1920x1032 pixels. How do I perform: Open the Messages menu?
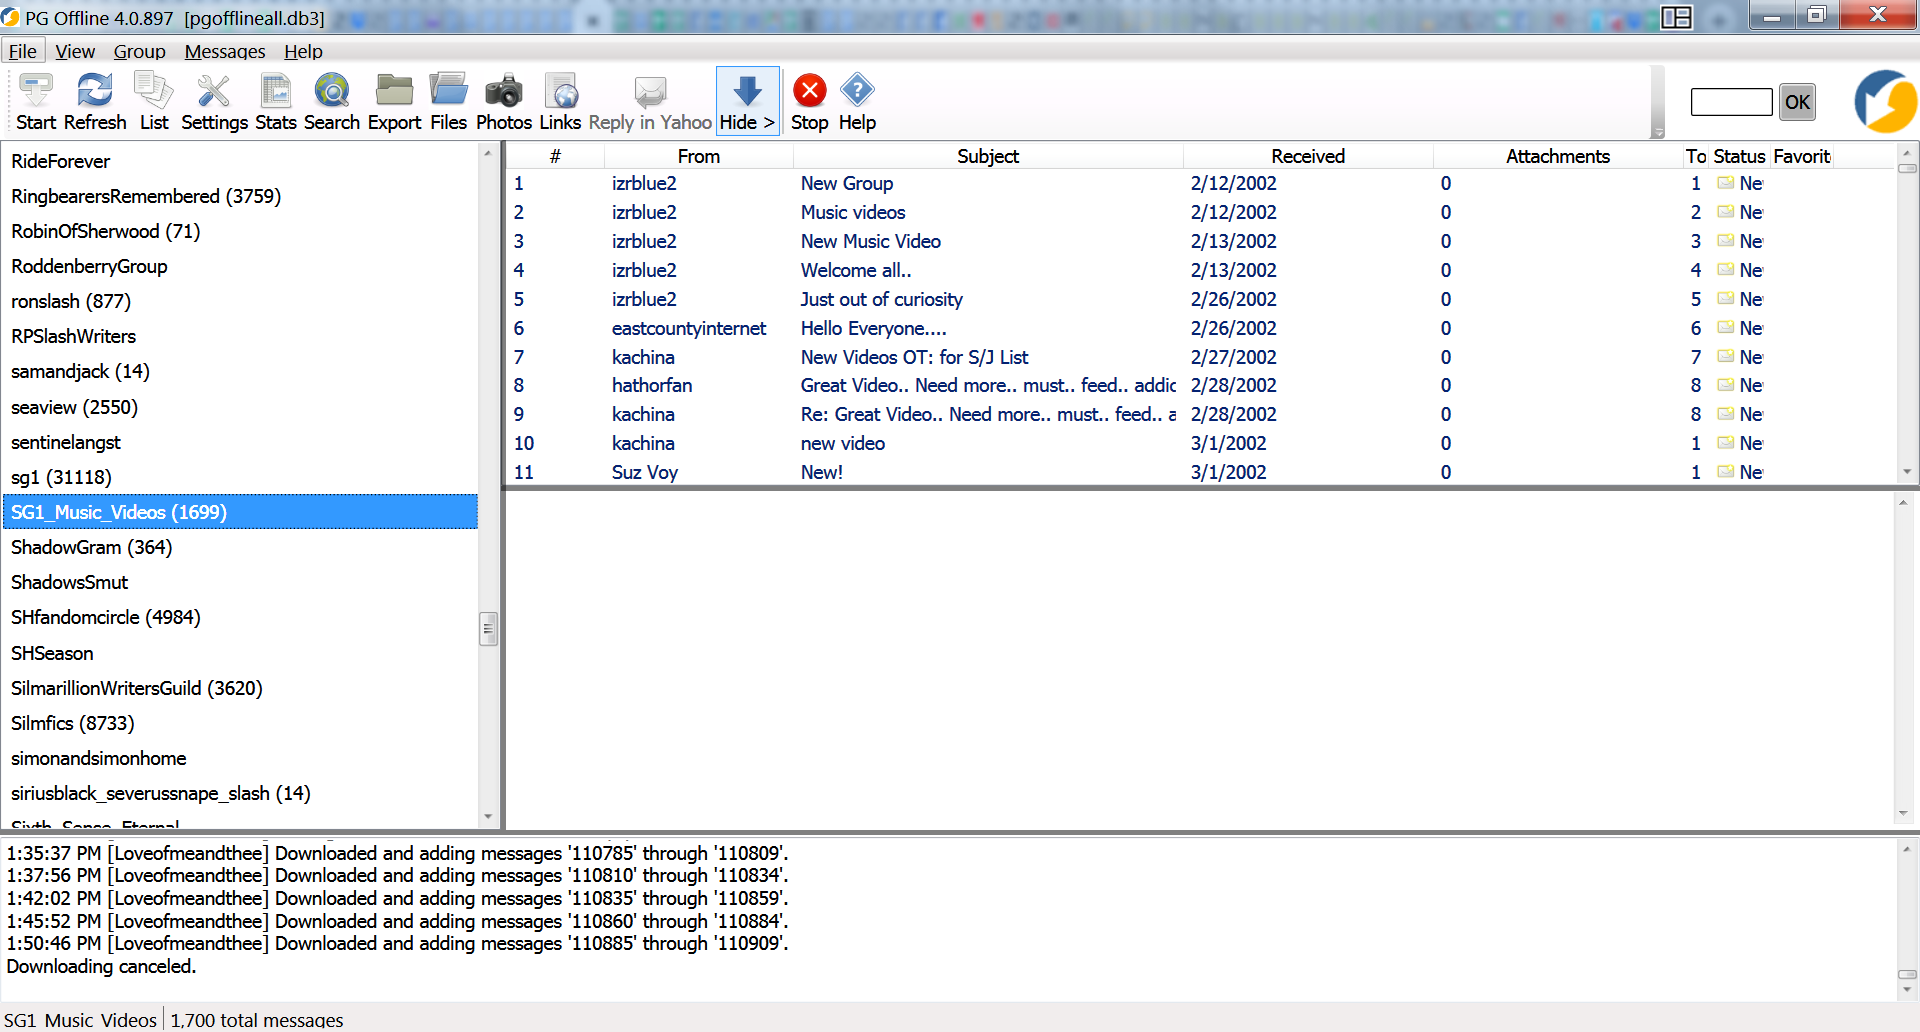225,51
